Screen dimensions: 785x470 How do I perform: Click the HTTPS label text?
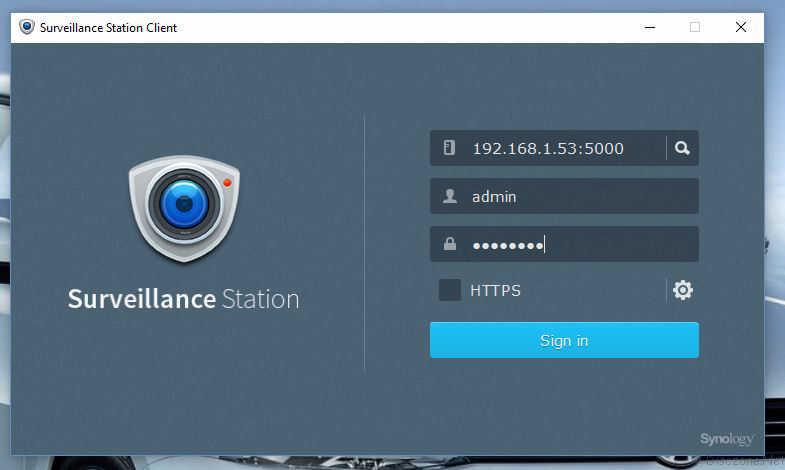tap(495, 291)
